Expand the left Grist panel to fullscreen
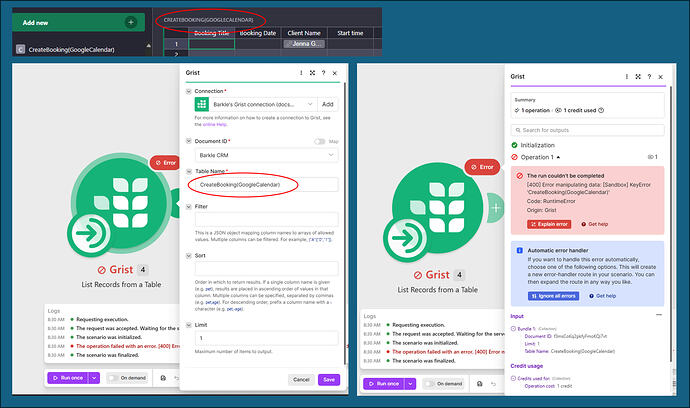Viewport: 690px width, 408px height. [312, 73]
